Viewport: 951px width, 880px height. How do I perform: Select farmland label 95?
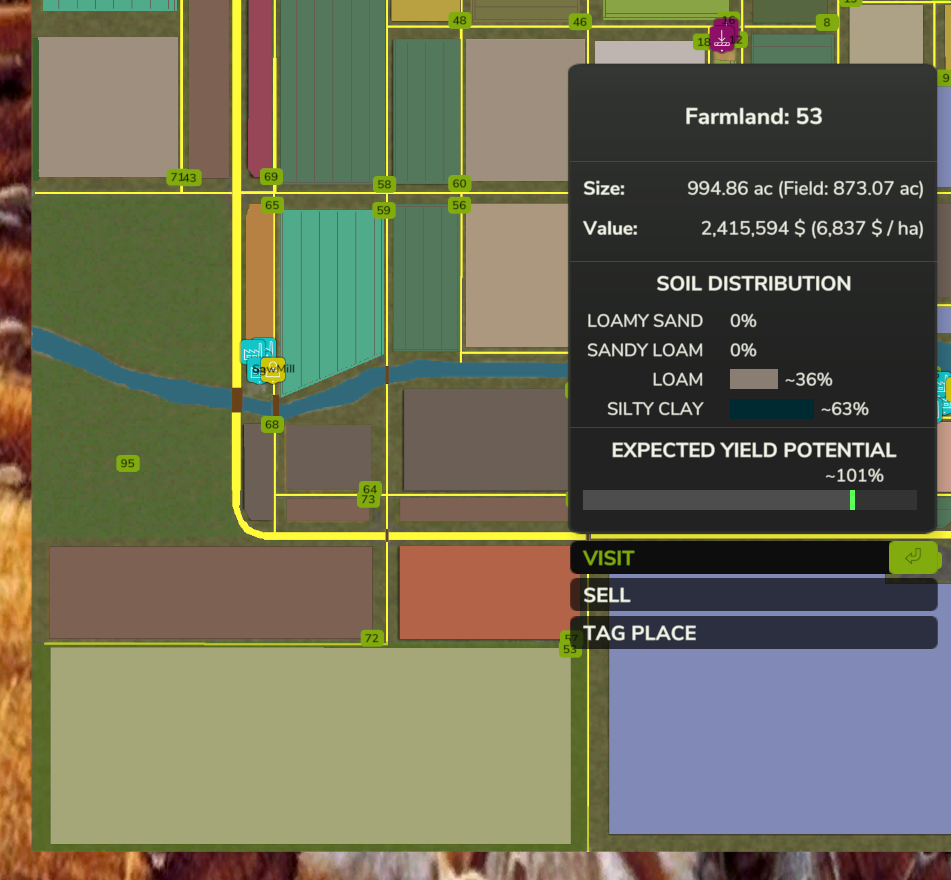click(x=127, y=463)
